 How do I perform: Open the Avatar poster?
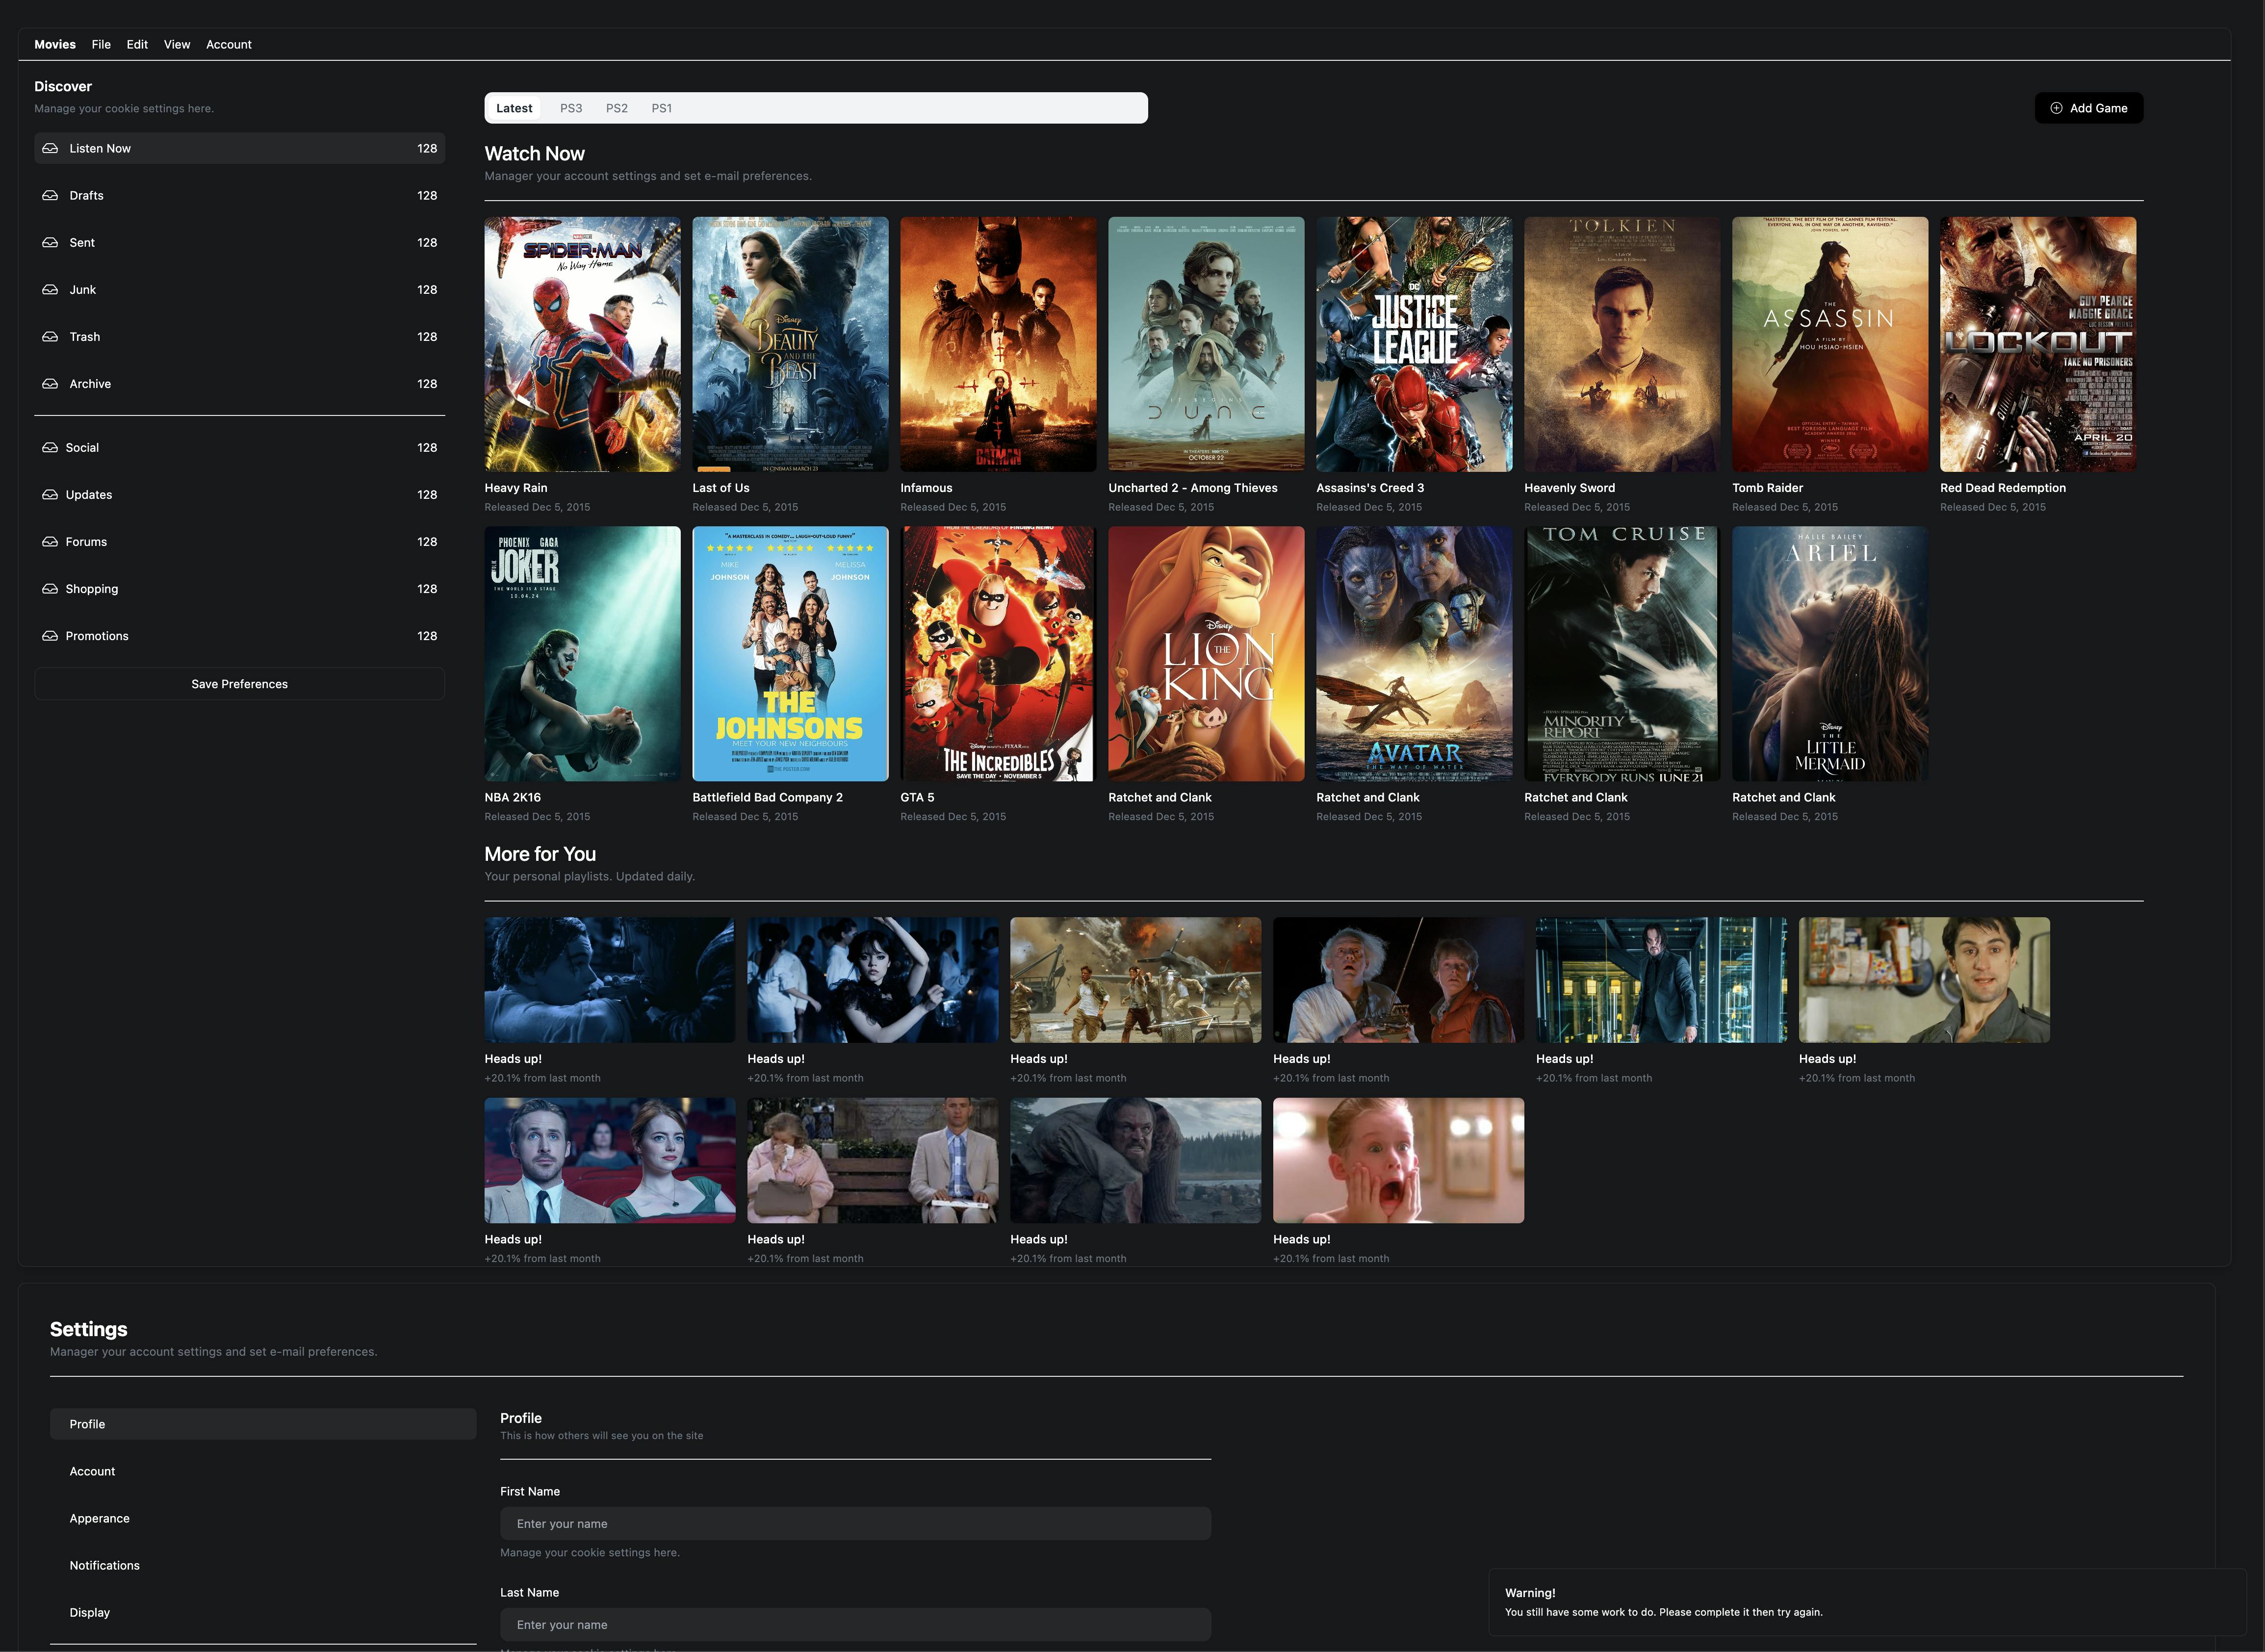point(1414,654)
